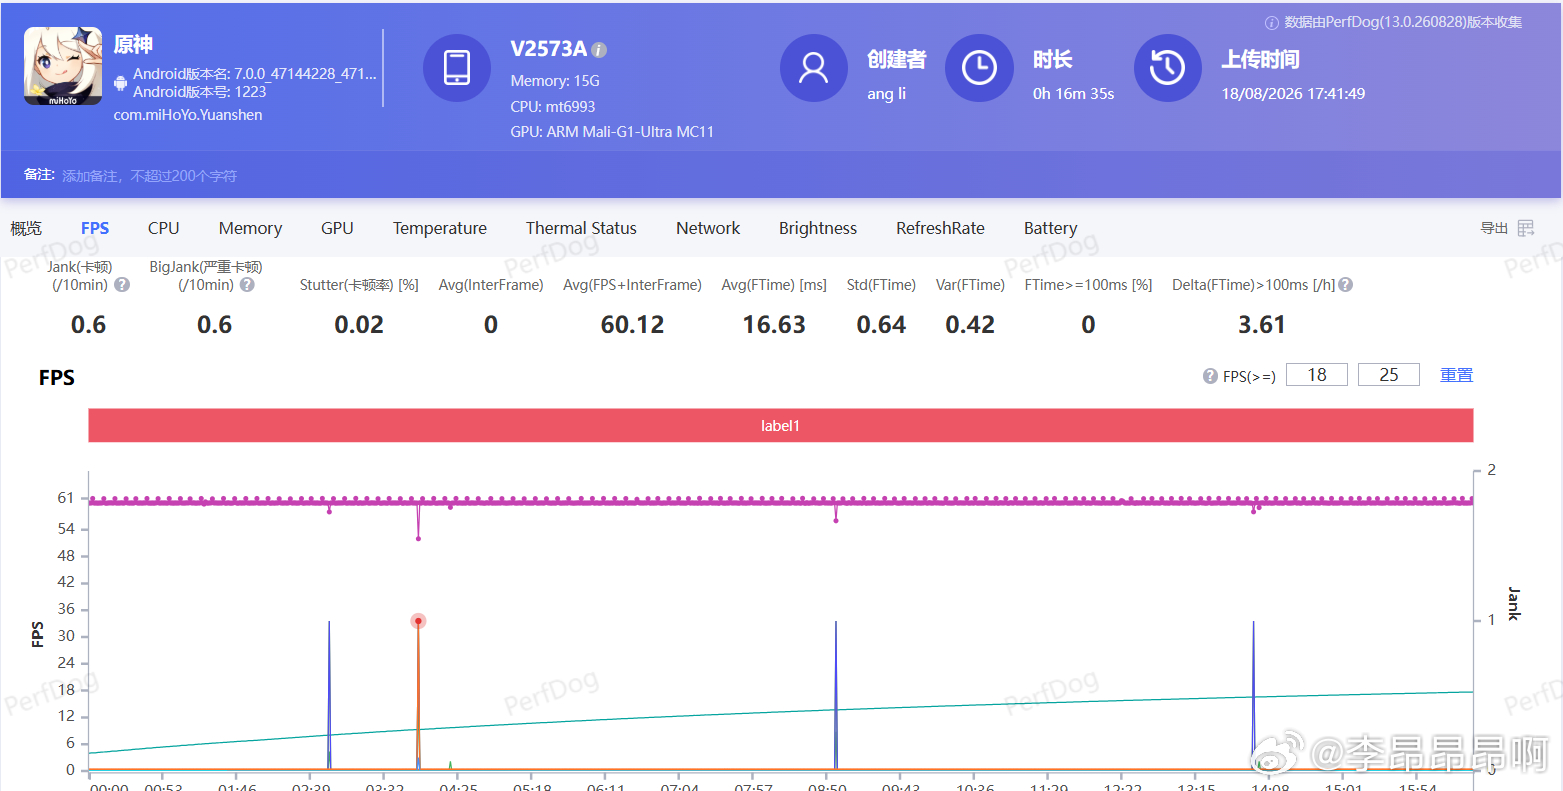
Task: Select the Battery tab
Action: [1050, 228]
